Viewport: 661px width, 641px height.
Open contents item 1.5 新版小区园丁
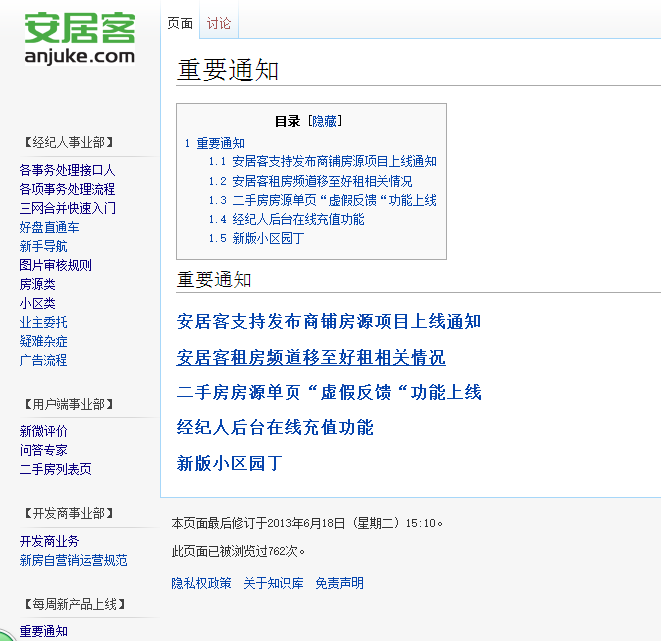coord(256,239)
